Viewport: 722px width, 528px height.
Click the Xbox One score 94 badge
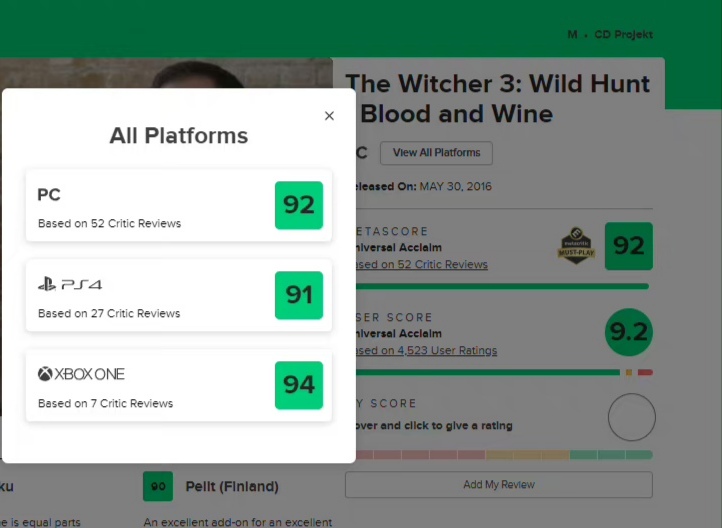pyautogui.click(x=299, y=385)
